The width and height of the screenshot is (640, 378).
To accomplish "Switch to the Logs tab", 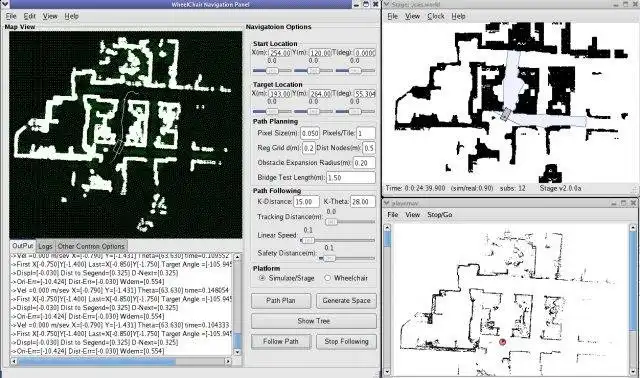I will click(45, 246).
